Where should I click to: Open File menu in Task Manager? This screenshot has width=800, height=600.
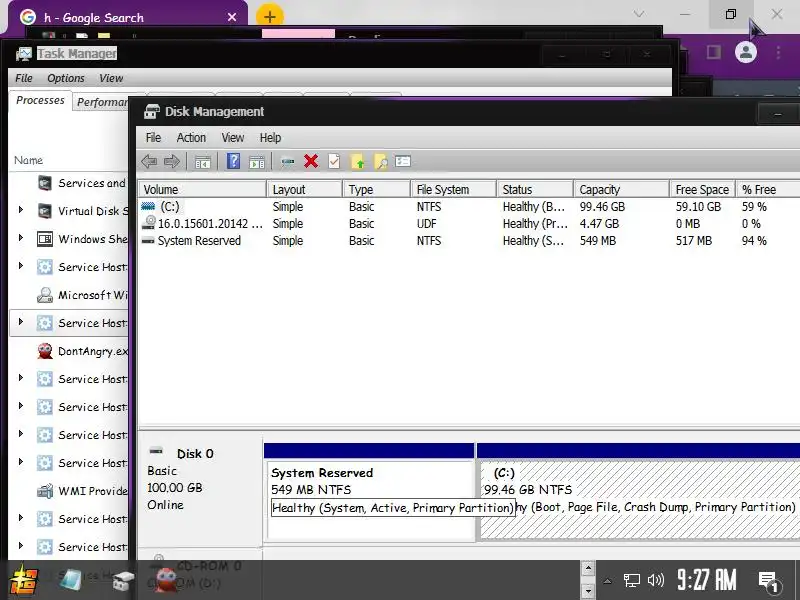coord(23,78)
